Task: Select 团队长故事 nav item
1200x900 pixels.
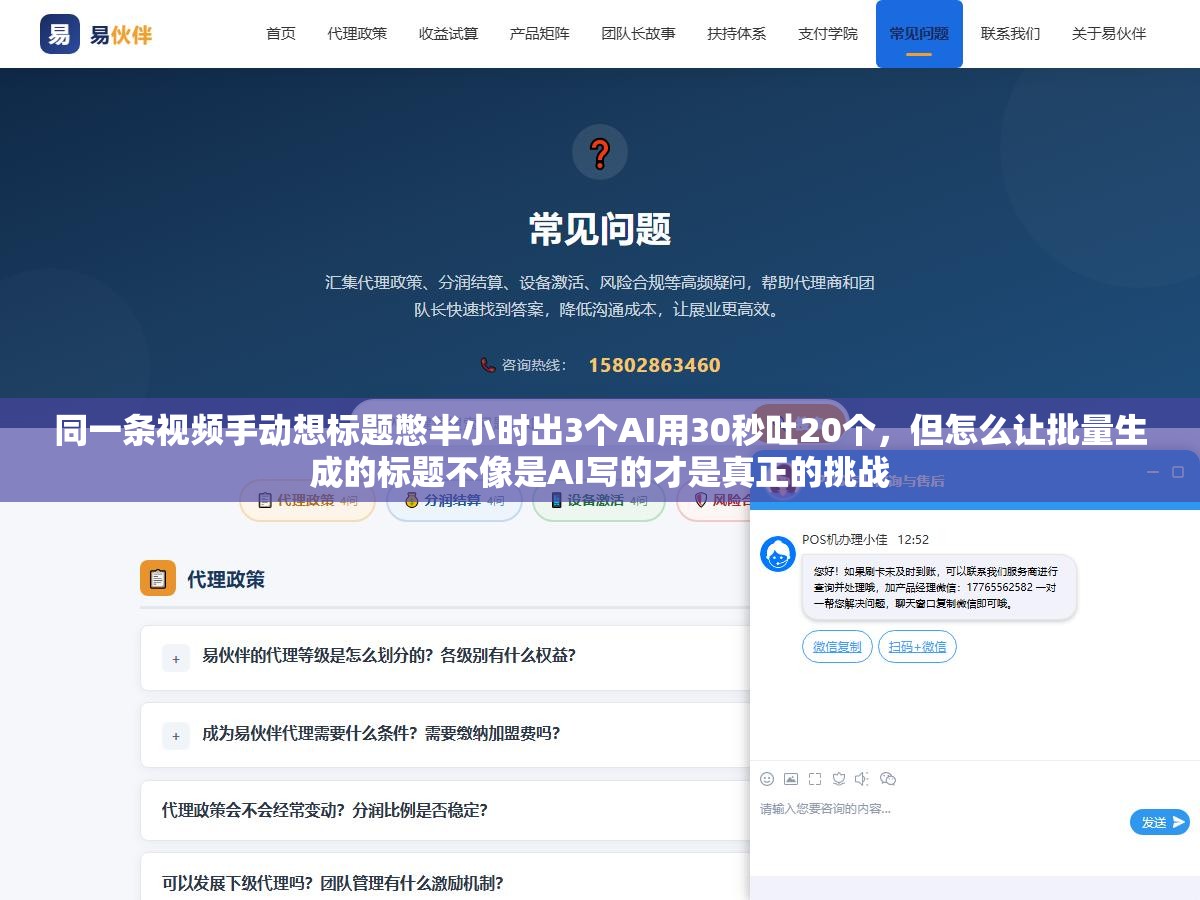Action: (x=638, y=34)
